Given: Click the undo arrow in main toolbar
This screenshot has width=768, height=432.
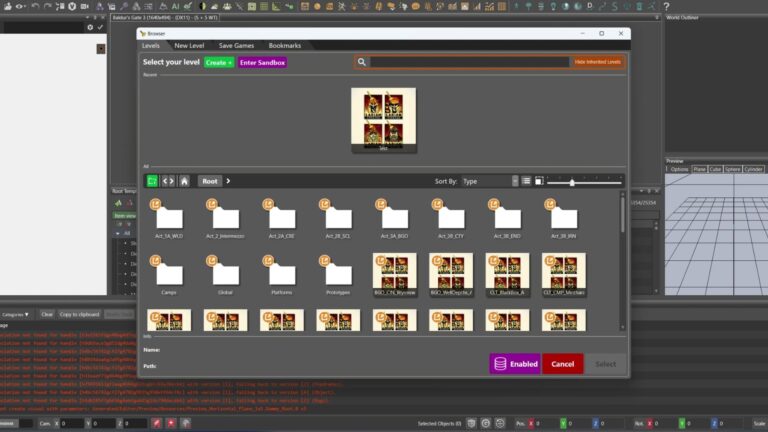Looking at the screenshot, I should coord(35,6).
